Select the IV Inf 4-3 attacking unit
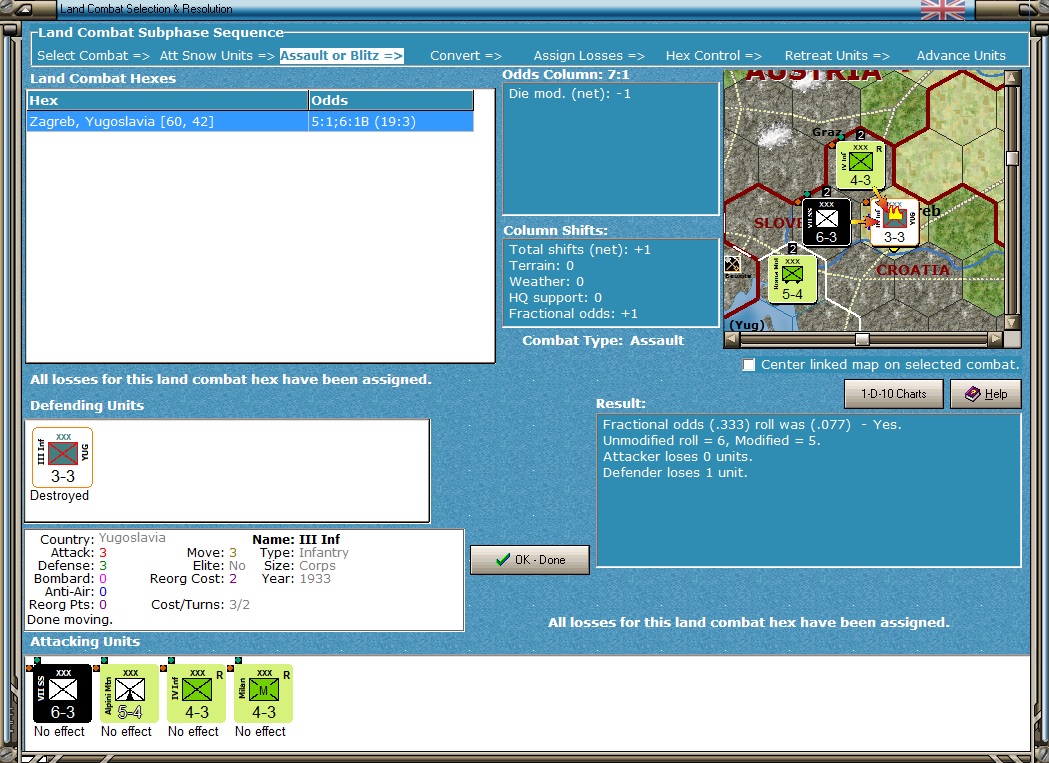Viewport: 1049px width, 763px height. [x=196, y=693]
